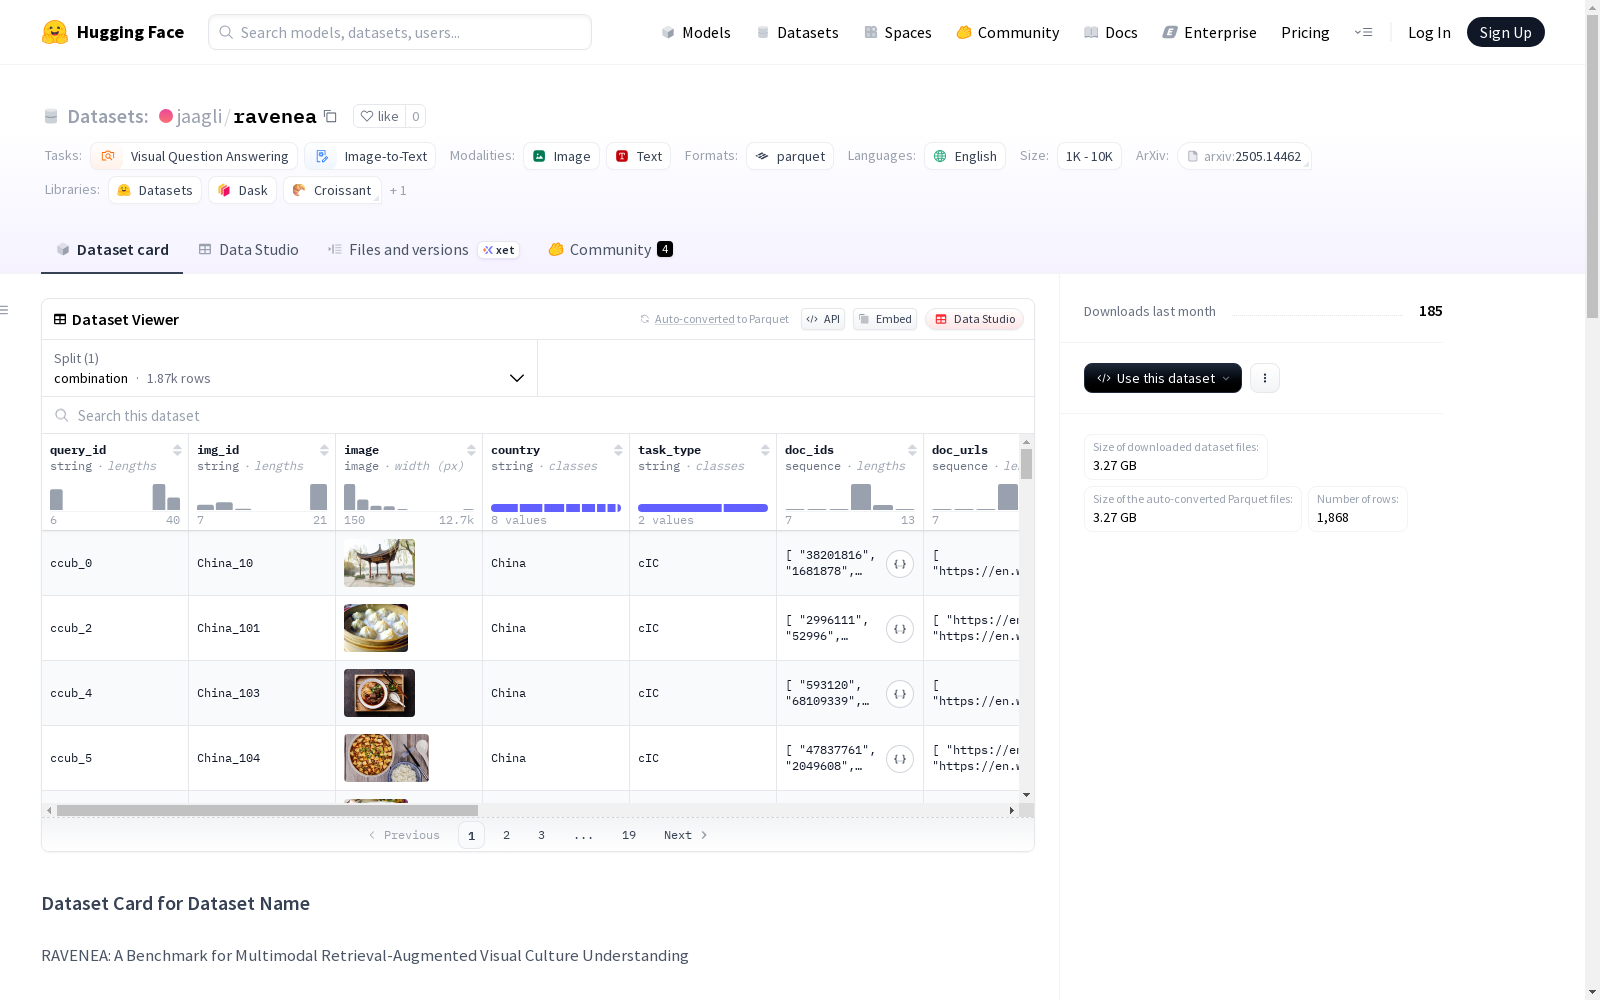Focus the models and datasets search box
The image size is (1600, 1000).
(400, 32)
